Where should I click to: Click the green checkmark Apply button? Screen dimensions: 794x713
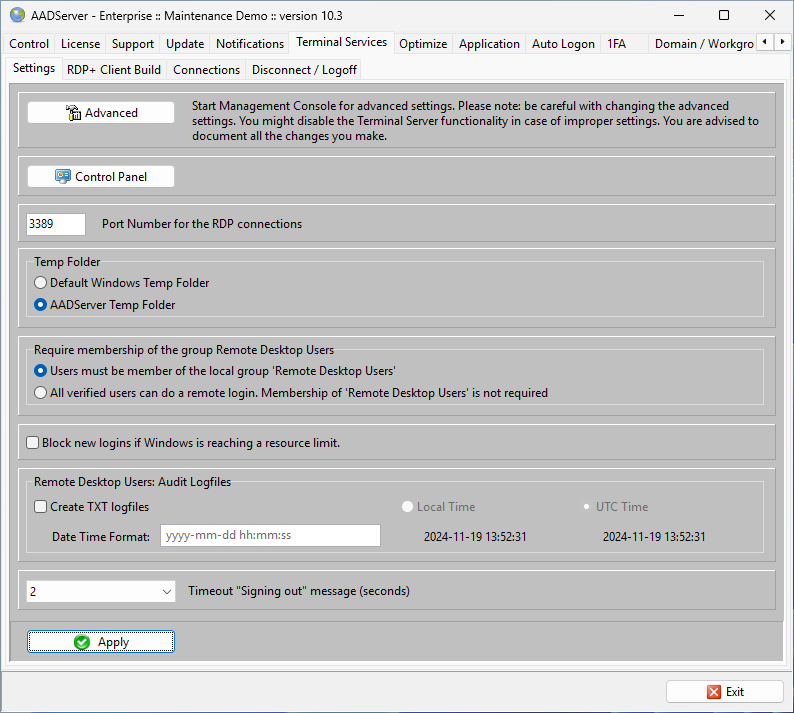click(x=101, y=642)
